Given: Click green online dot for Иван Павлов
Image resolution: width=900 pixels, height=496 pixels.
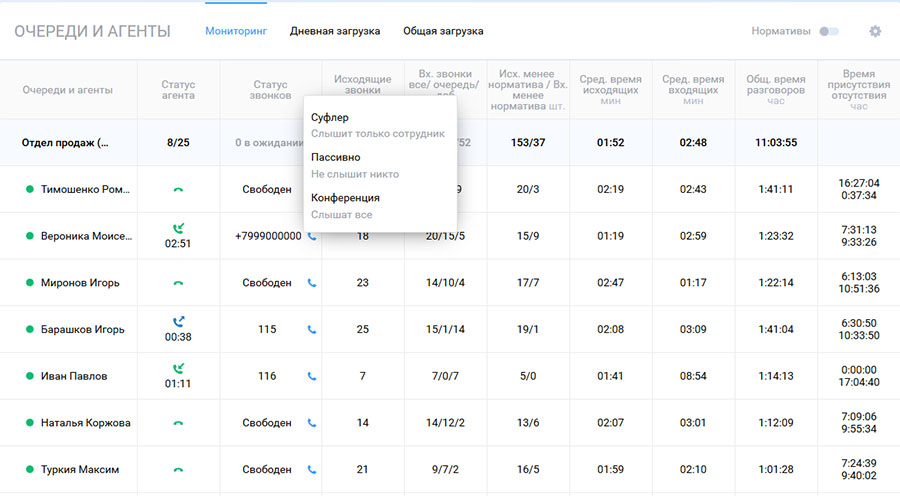Looking at the screenshot, I should (x=30, y=376).
